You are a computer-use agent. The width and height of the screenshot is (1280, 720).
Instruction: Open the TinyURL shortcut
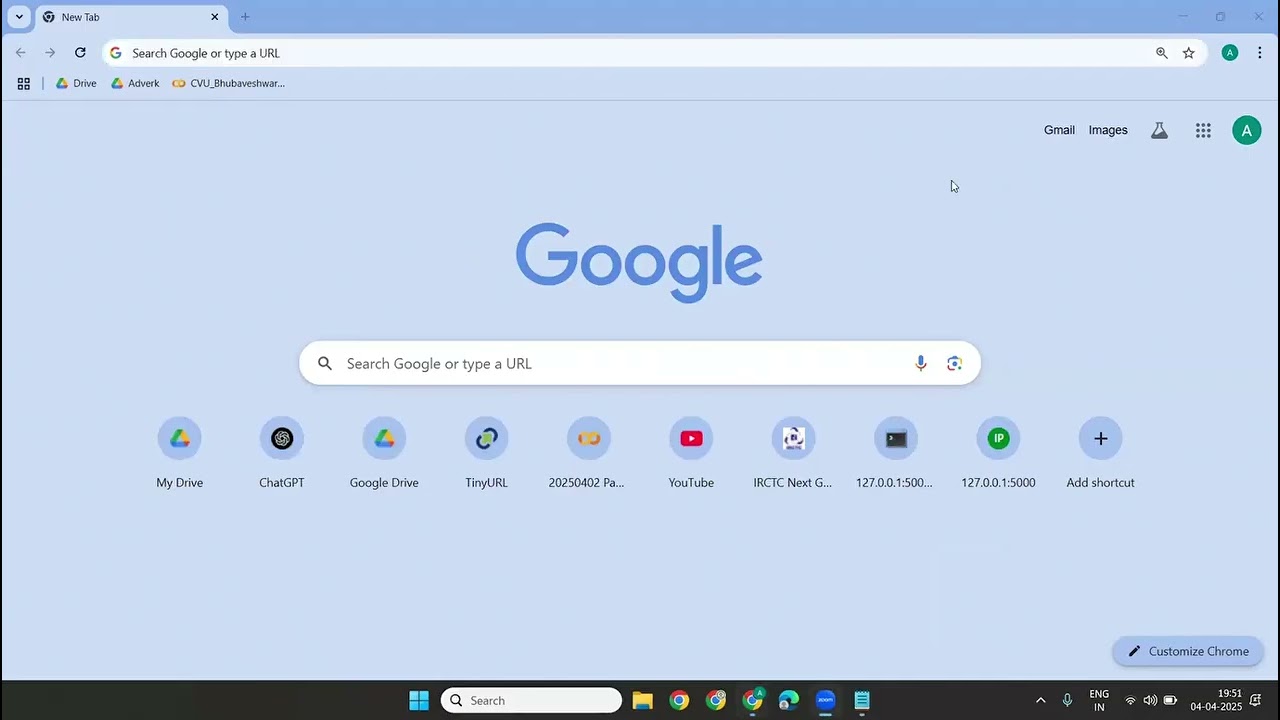pos(486,453)
